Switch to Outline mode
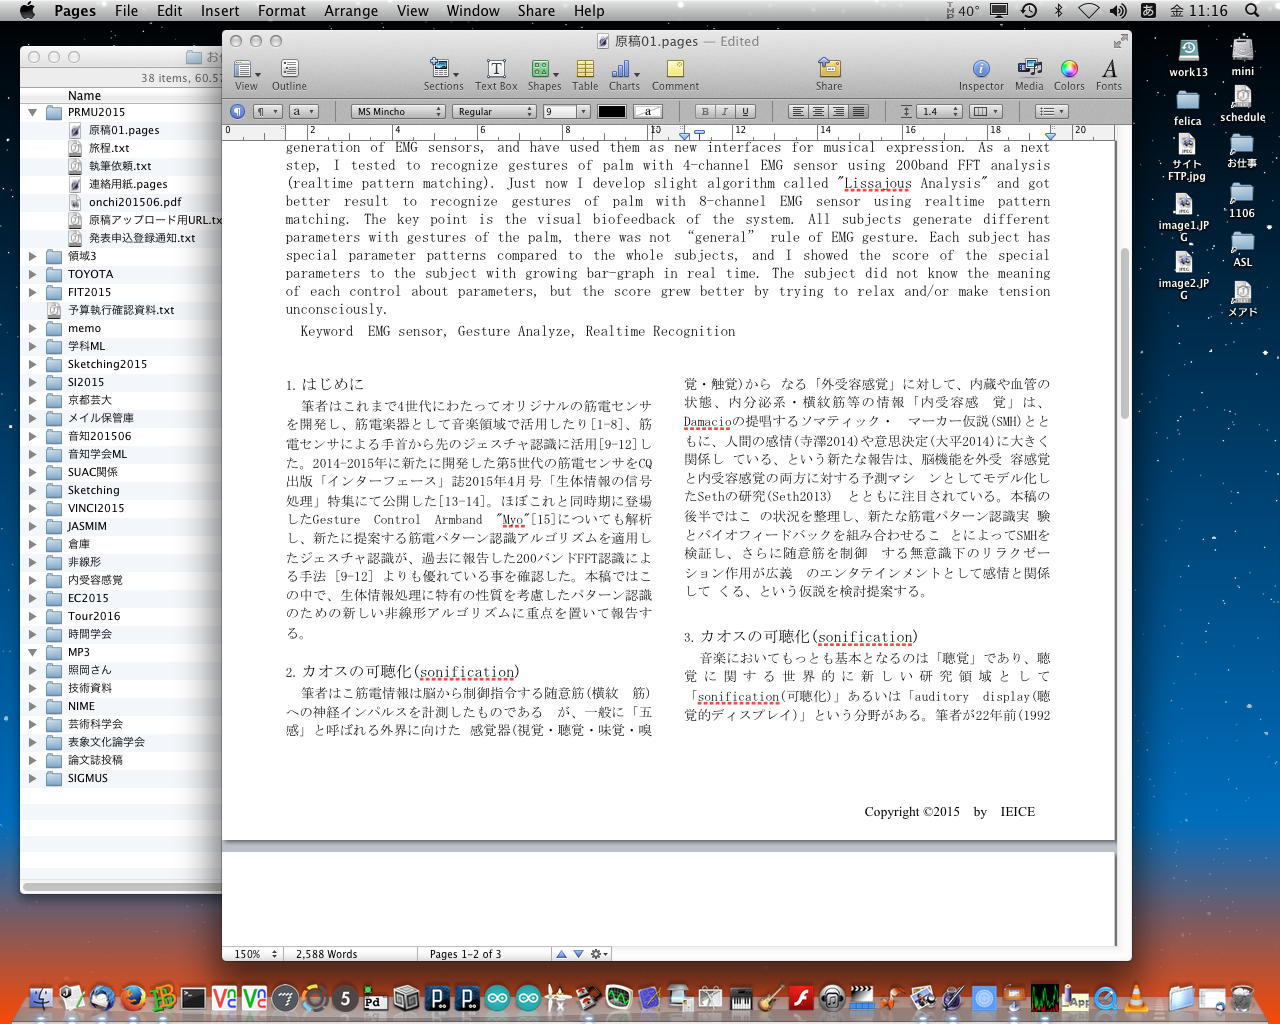Image resolution: width=1280 pixels, height=1024 pixels. [x=289, y=74]
